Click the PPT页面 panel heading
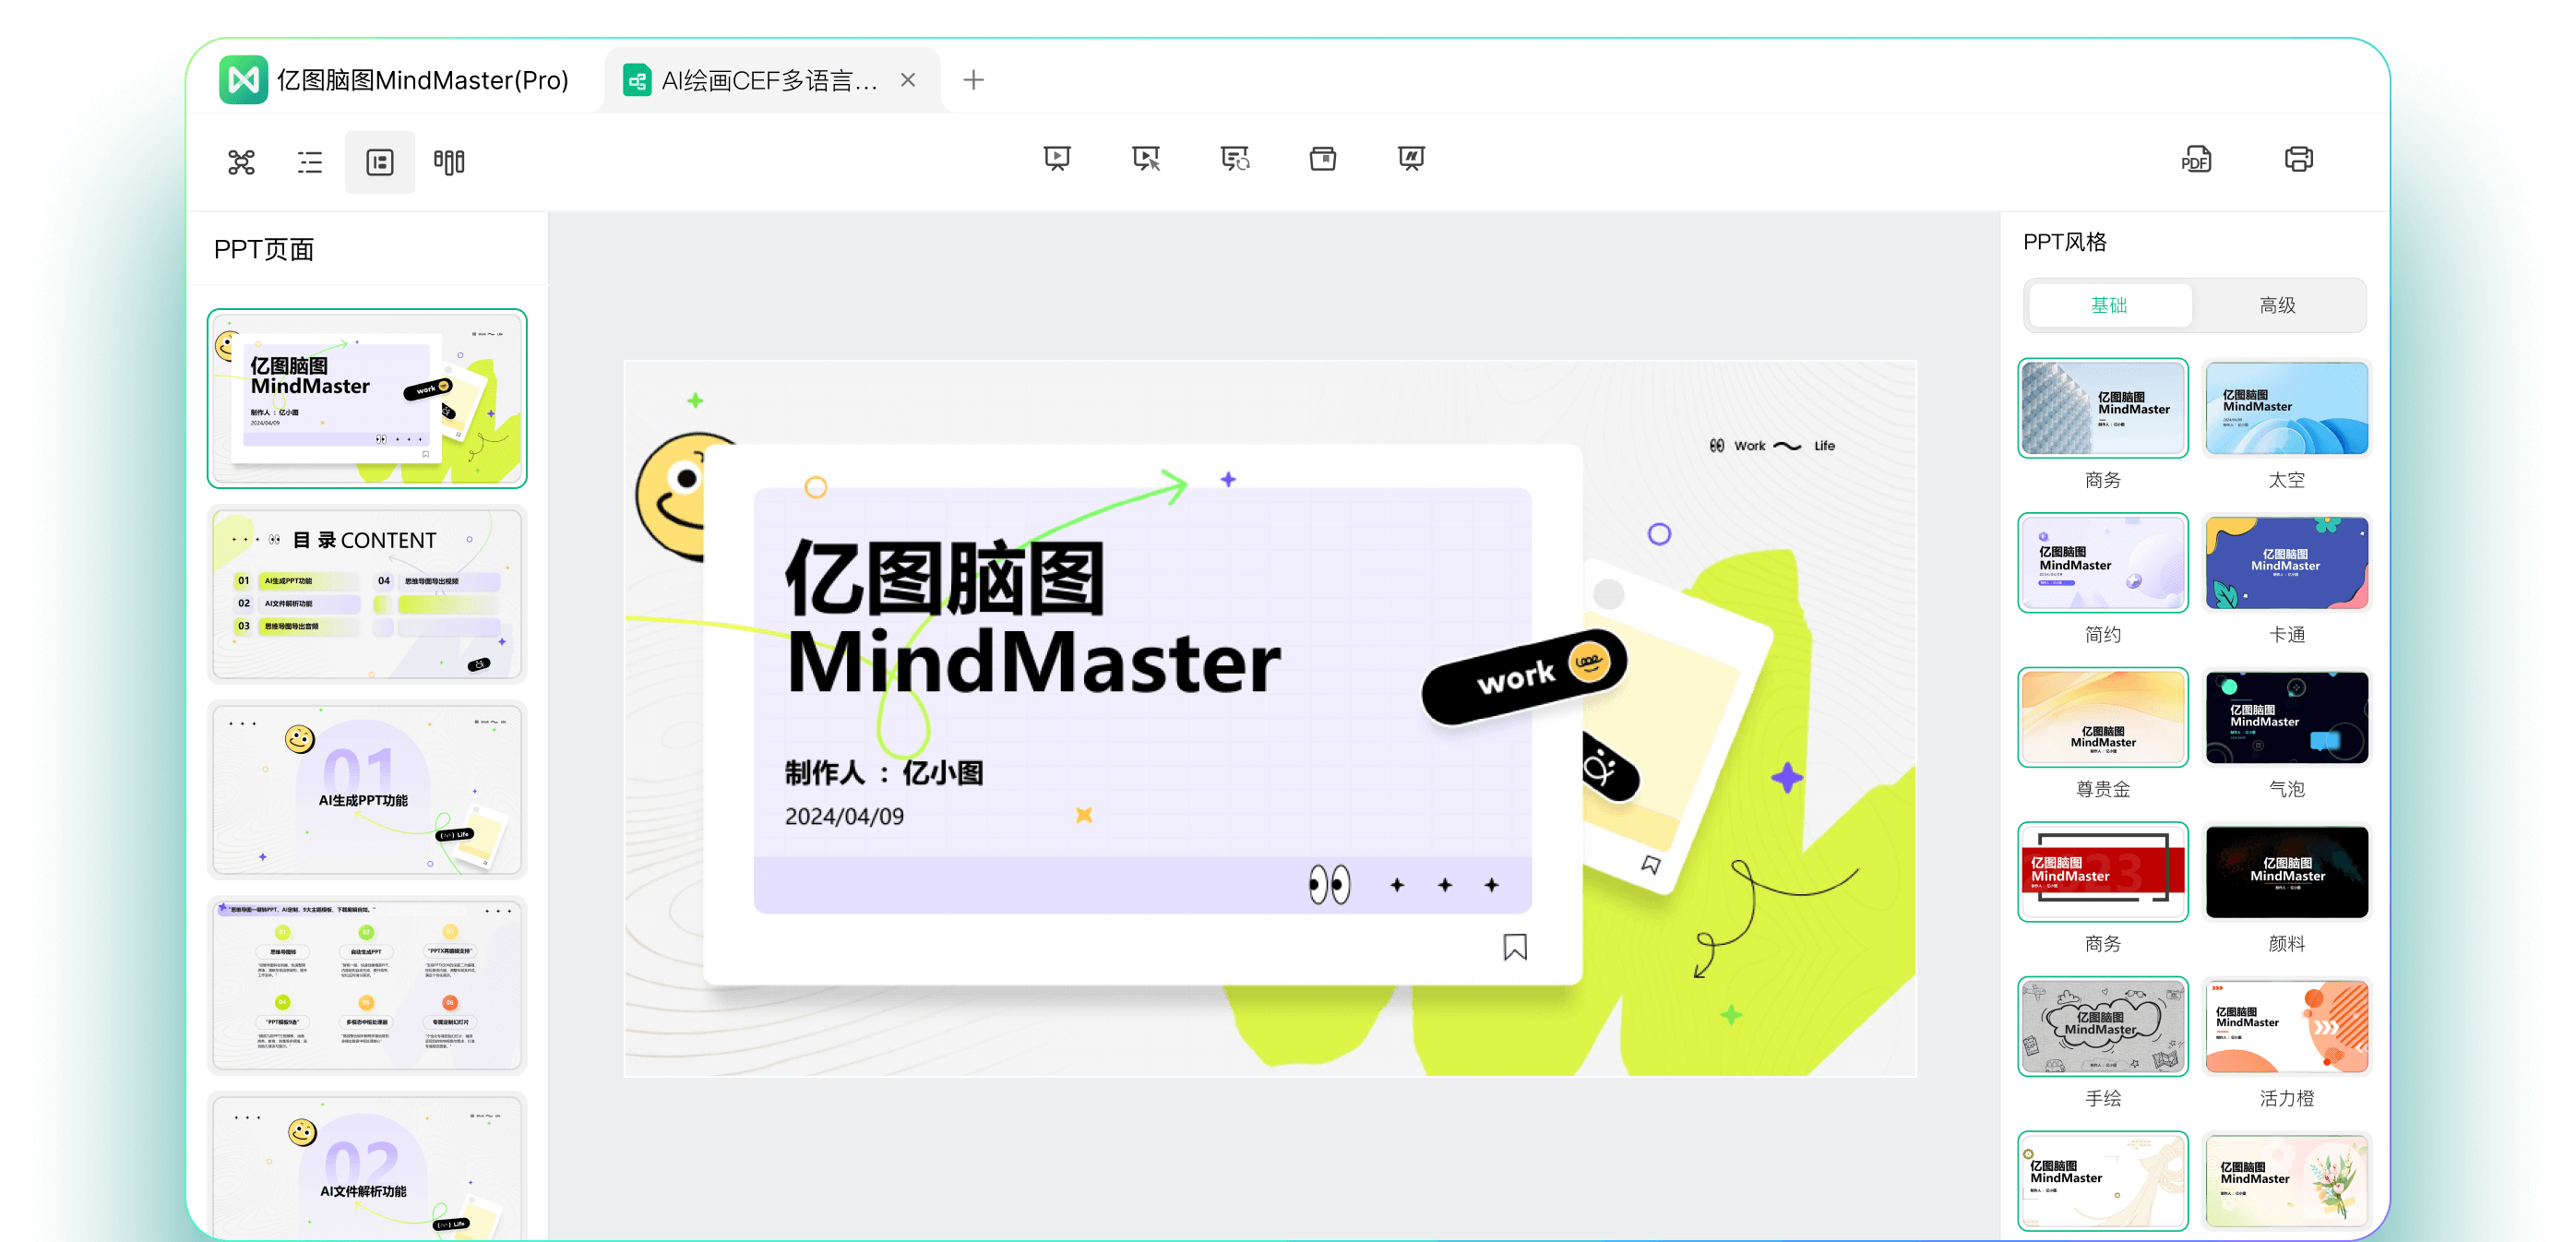2576x1242 pixels. click(264, 249)
